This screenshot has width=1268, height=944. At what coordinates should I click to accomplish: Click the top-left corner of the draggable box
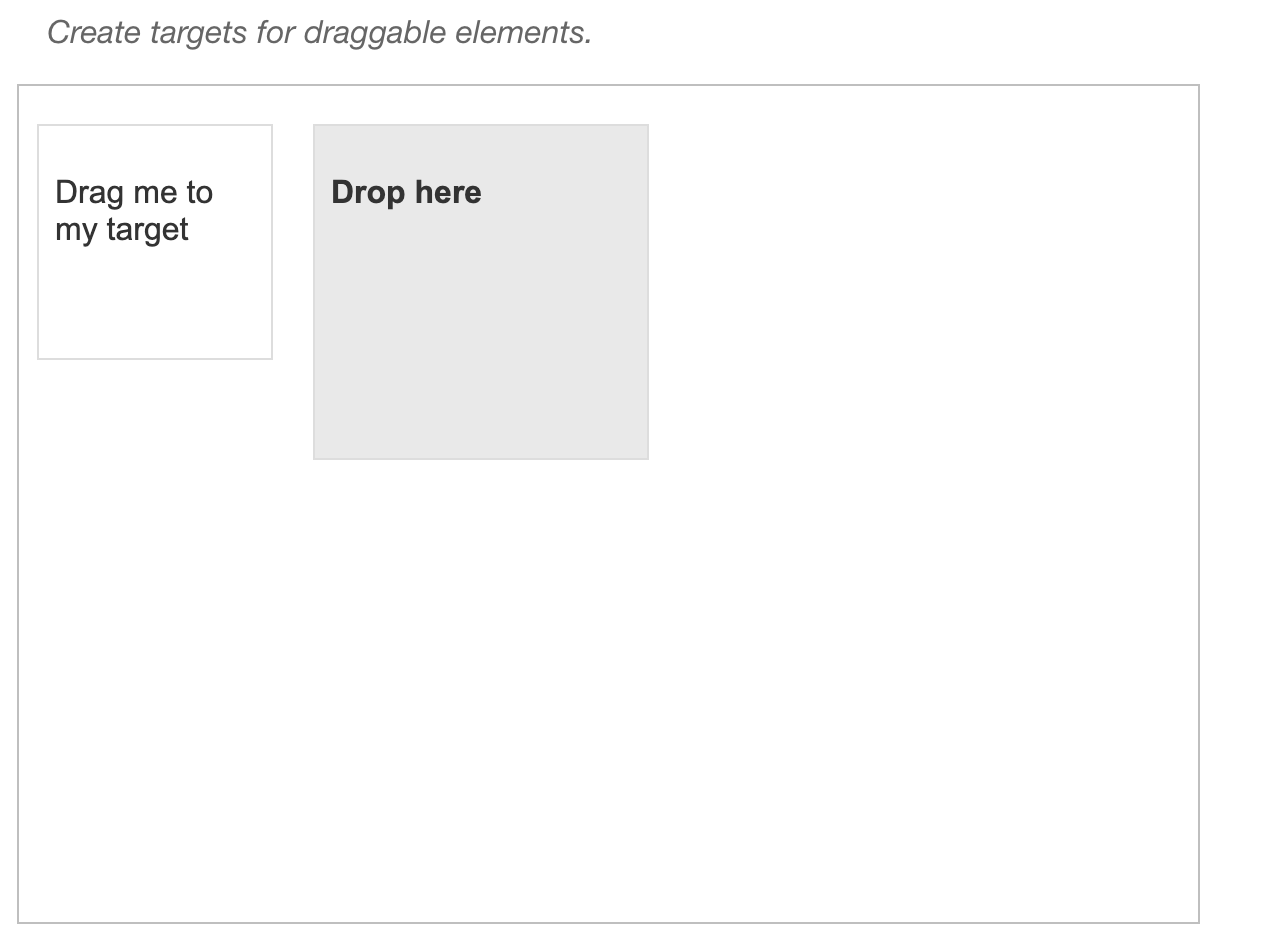click(40, 126)
